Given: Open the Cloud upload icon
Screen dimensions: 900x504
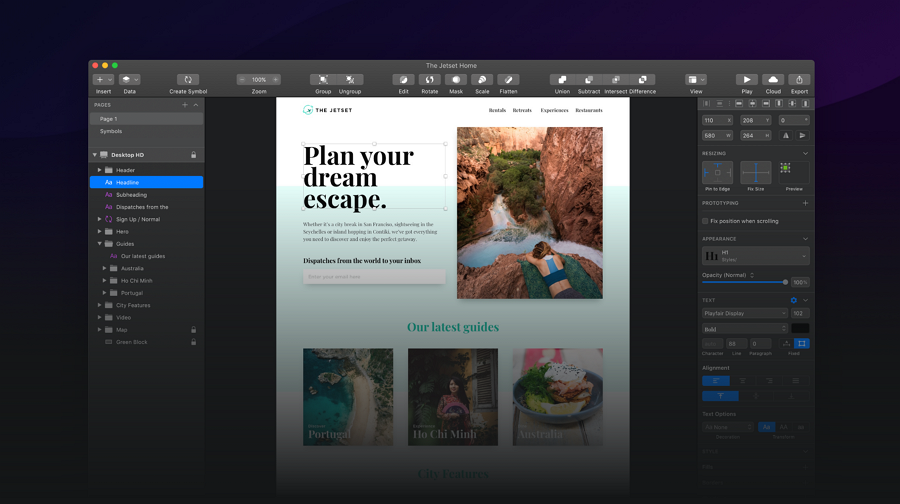Looking at the screenshot, I should (x=773, y=80).
